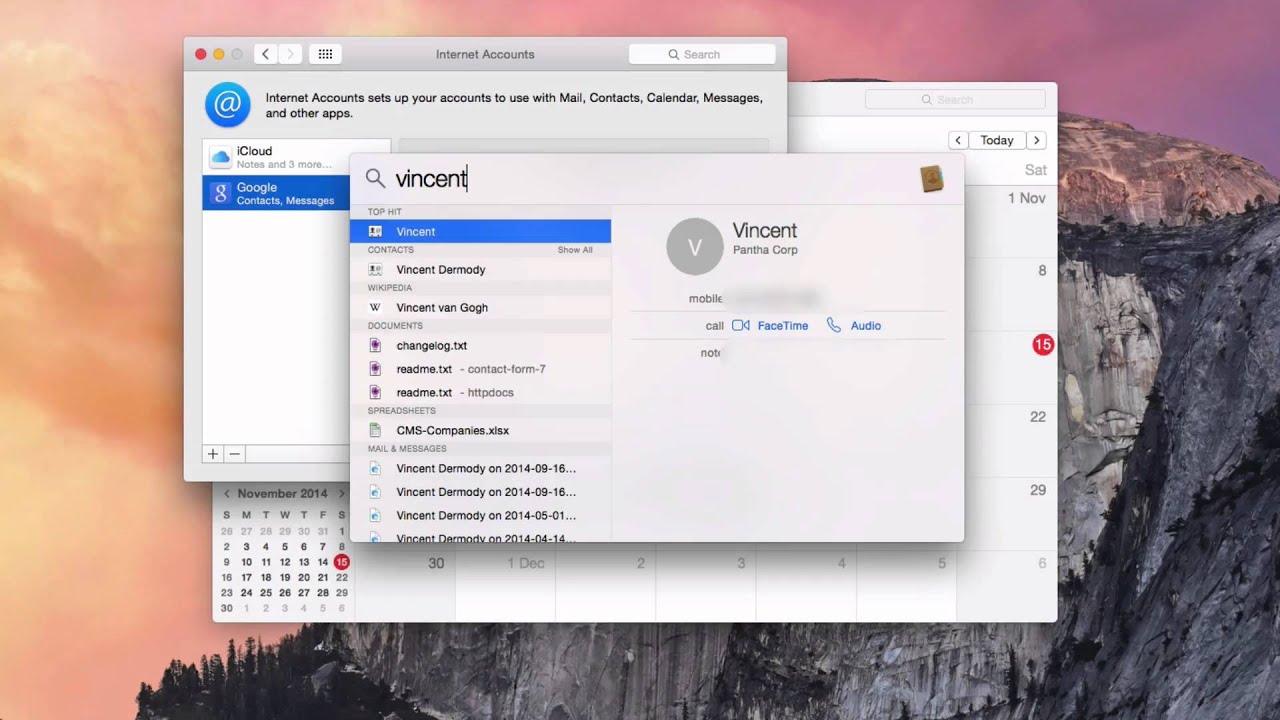Select 29 in the Calendar Sat column

click(1038, 490)
